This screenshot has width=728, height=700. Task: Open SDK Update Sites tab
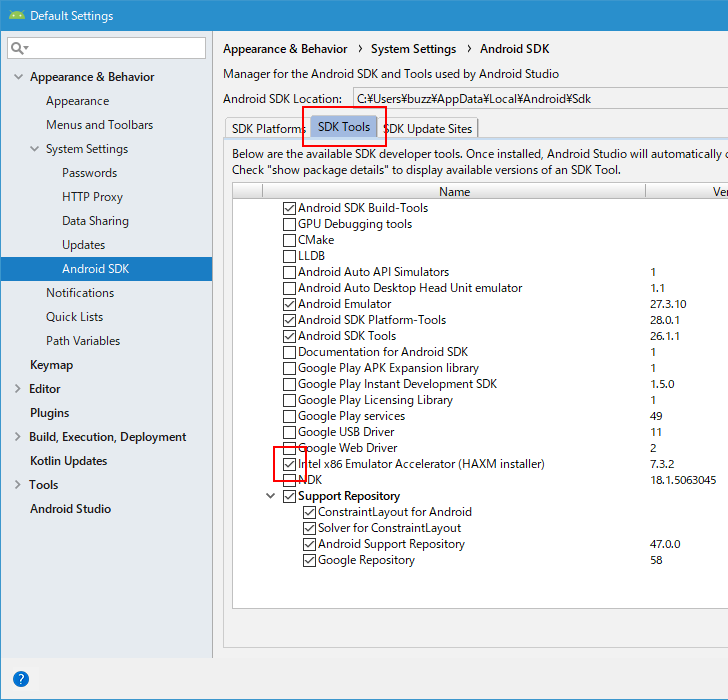(x=428, y=129)
